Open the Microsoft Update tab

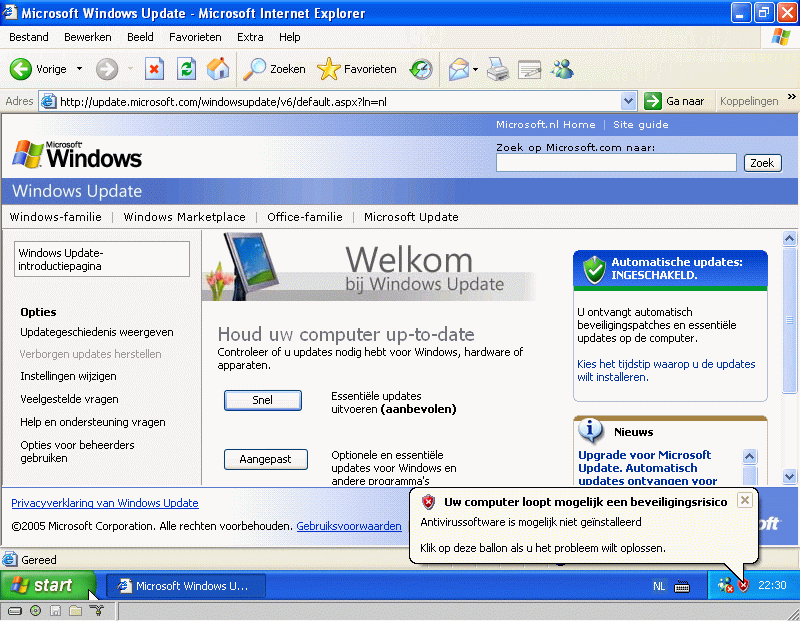[411, 217]
